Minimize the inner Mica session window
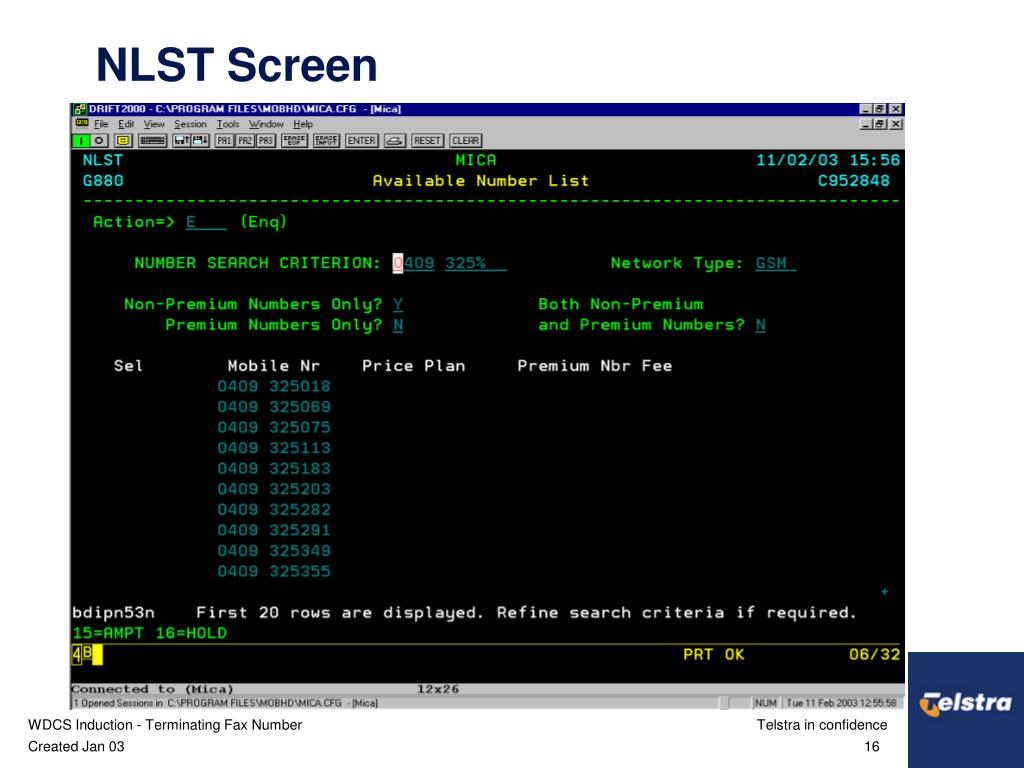Viewport: 1024px width, 768px height. [x=867, y=124]
